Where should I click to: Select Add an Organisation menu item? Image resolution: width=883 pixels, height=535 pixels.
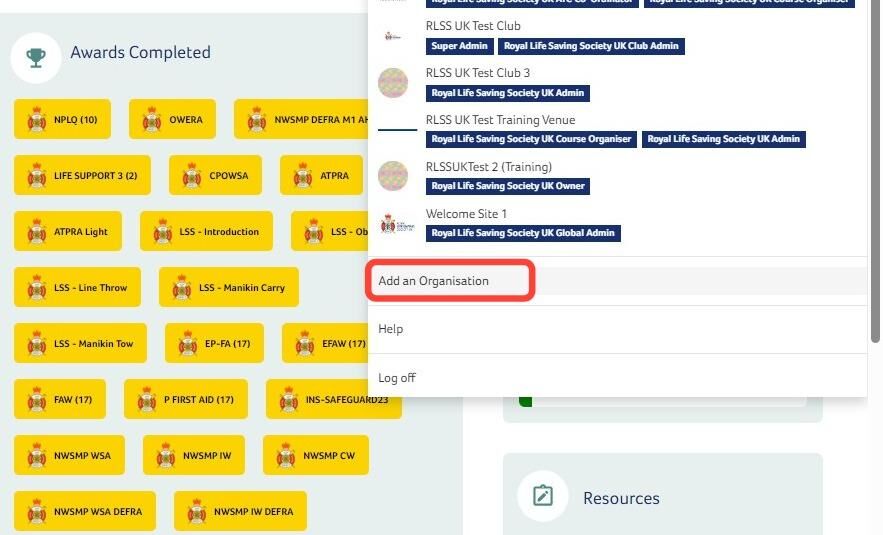coord(617,280)
